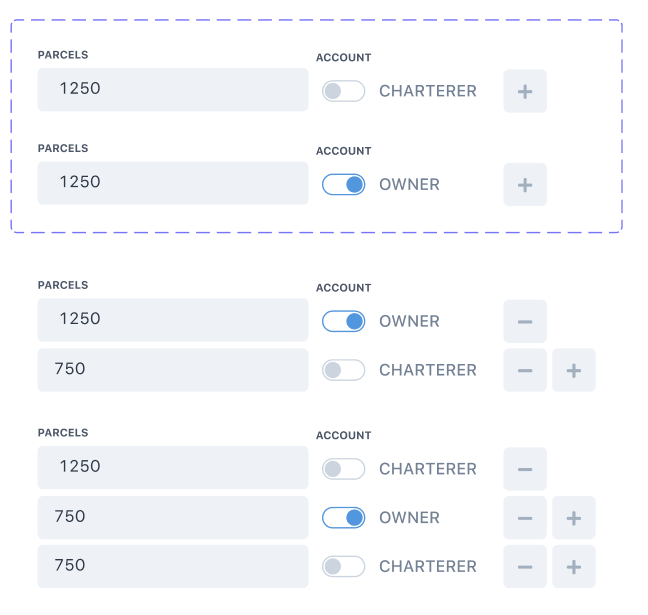Toggle the OWNER switch in the two-row group
648x615 pixels.
(344, 321)
